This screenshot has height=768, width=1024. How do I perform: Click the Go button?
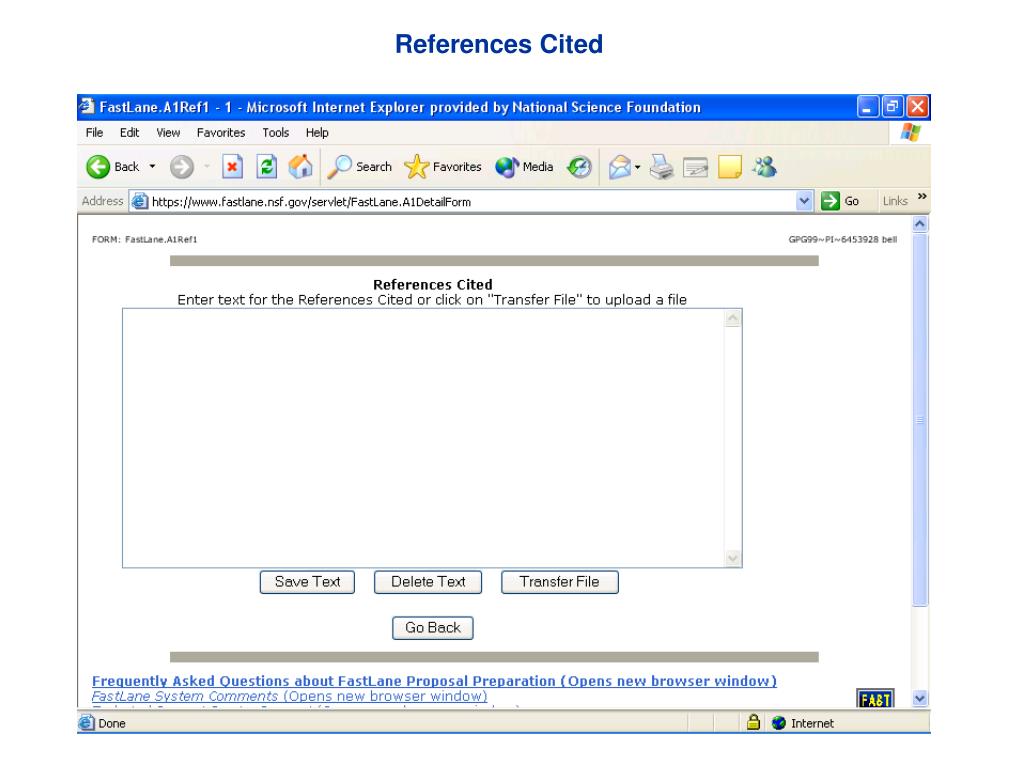(x=840, y=201)
